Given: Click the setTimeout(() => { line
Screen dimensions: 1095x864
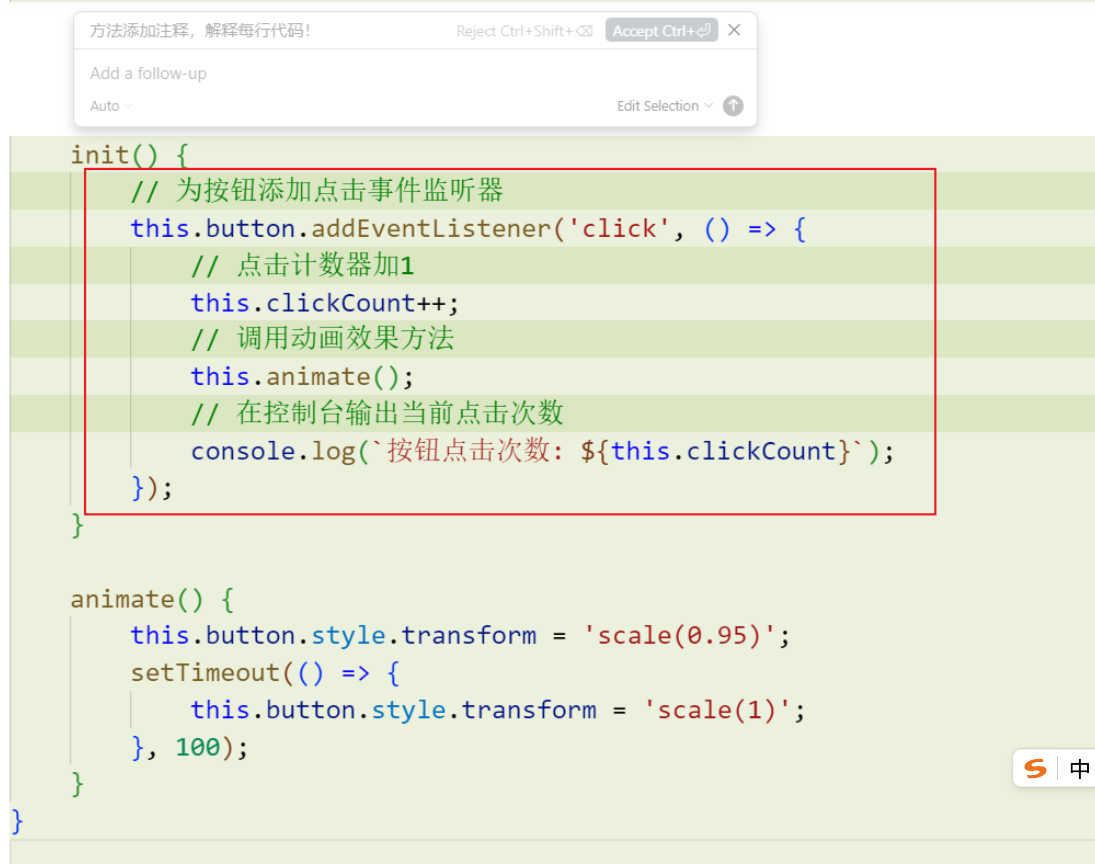Looking at the screenshot, I should 265,673.
